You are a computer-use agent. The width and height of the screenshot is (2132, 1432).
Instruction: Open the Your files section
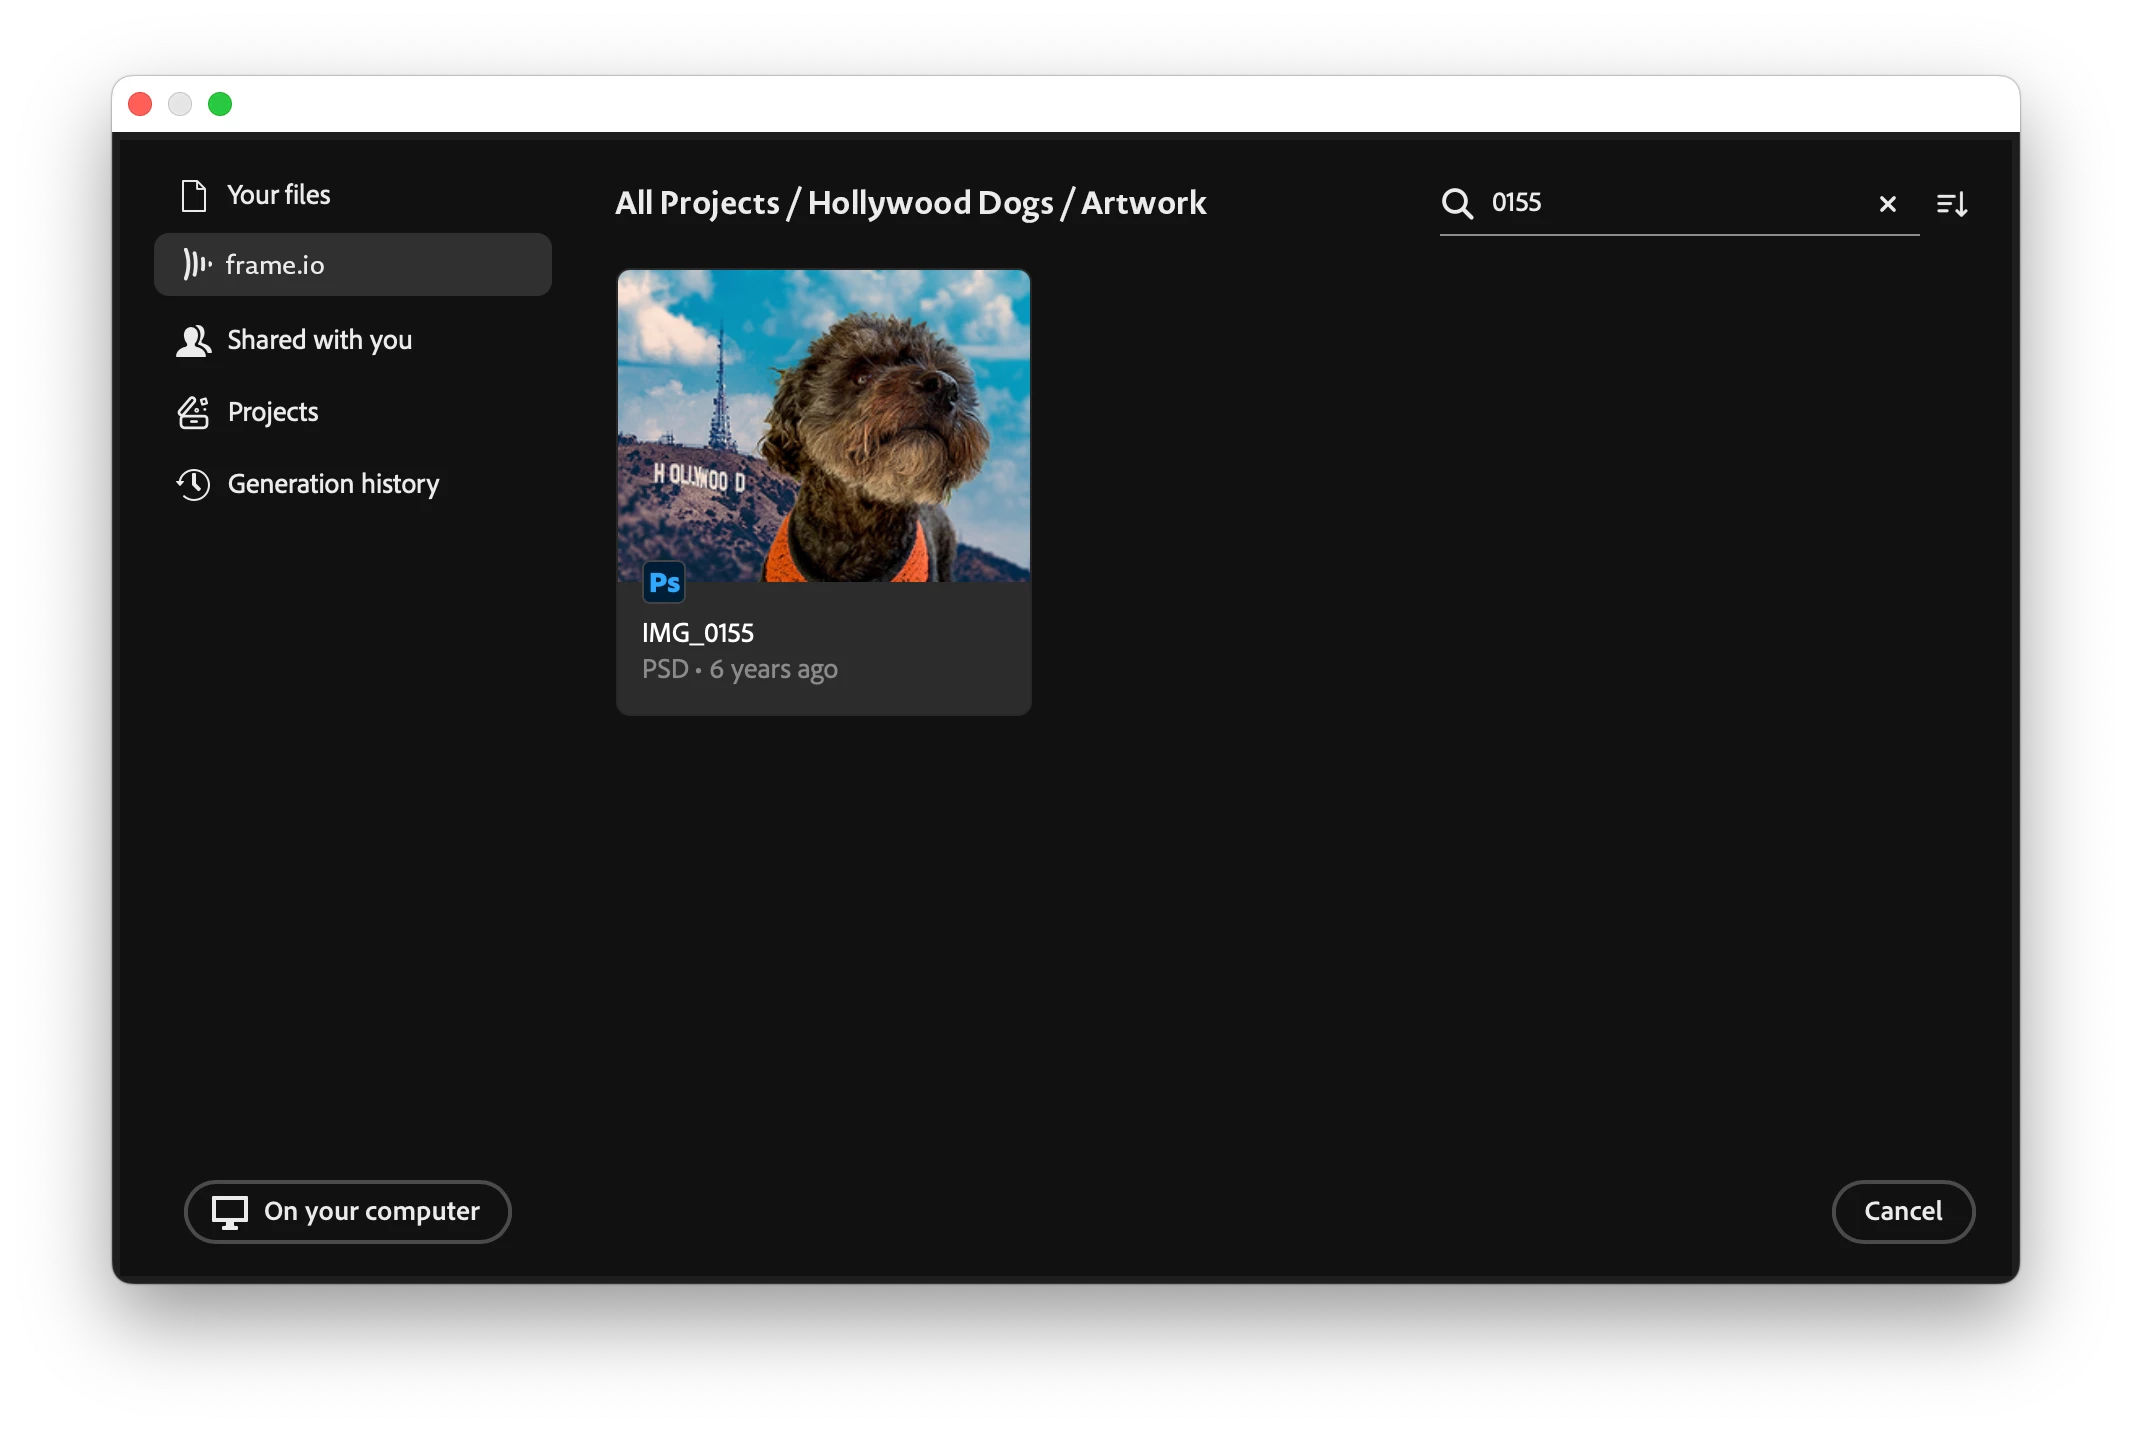point(278,195)
